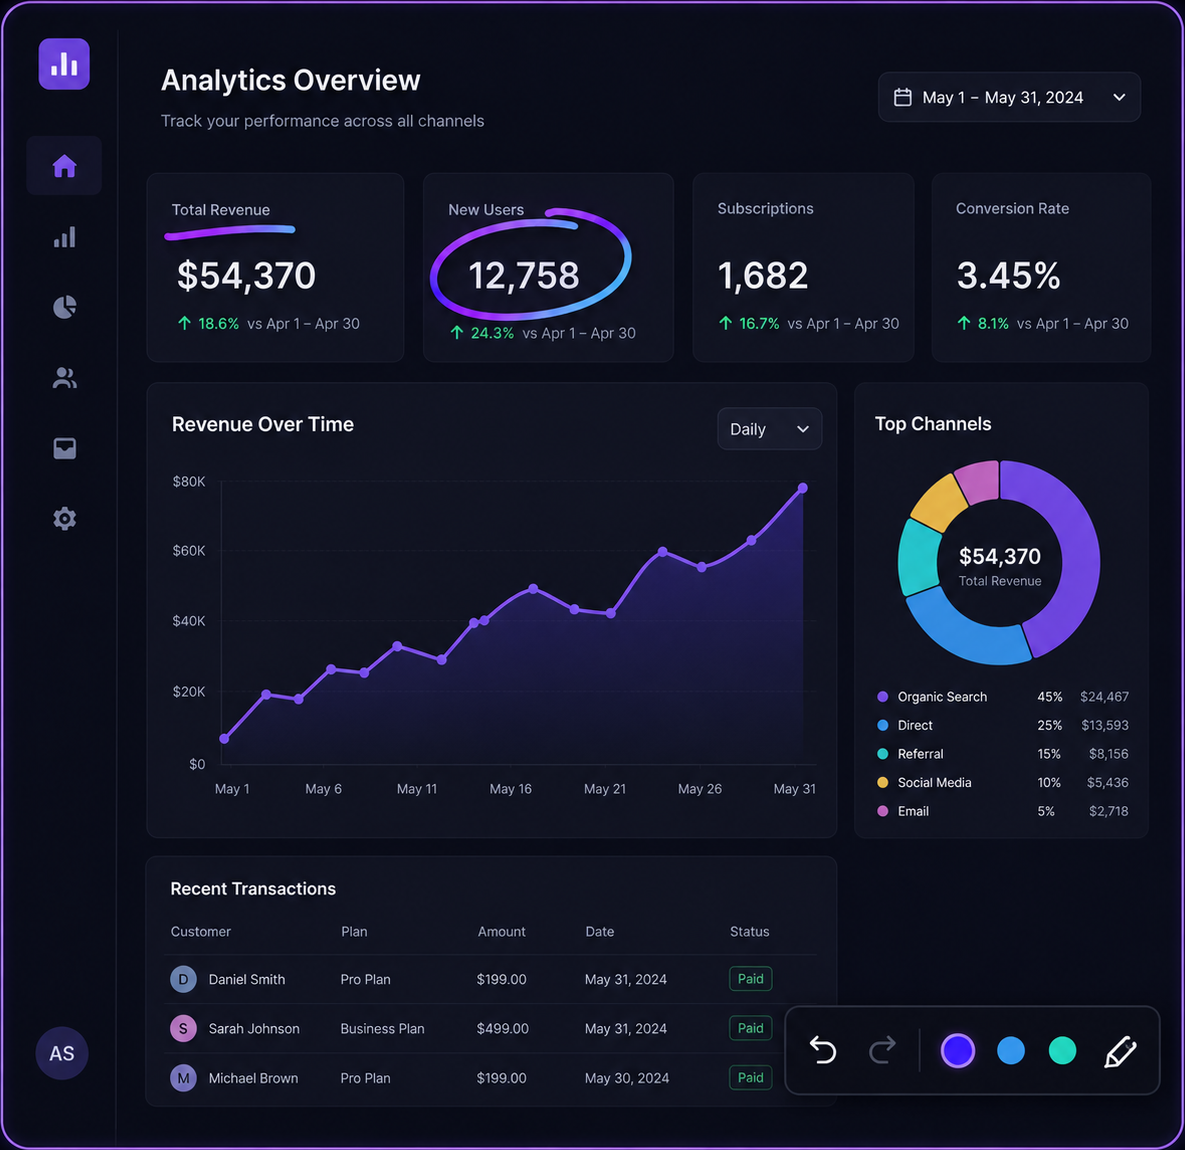This screenshot has height=1150, width=1185.
Task: Open the bar chart analytics sidebar icon
Action: click(x=64, y=237)
